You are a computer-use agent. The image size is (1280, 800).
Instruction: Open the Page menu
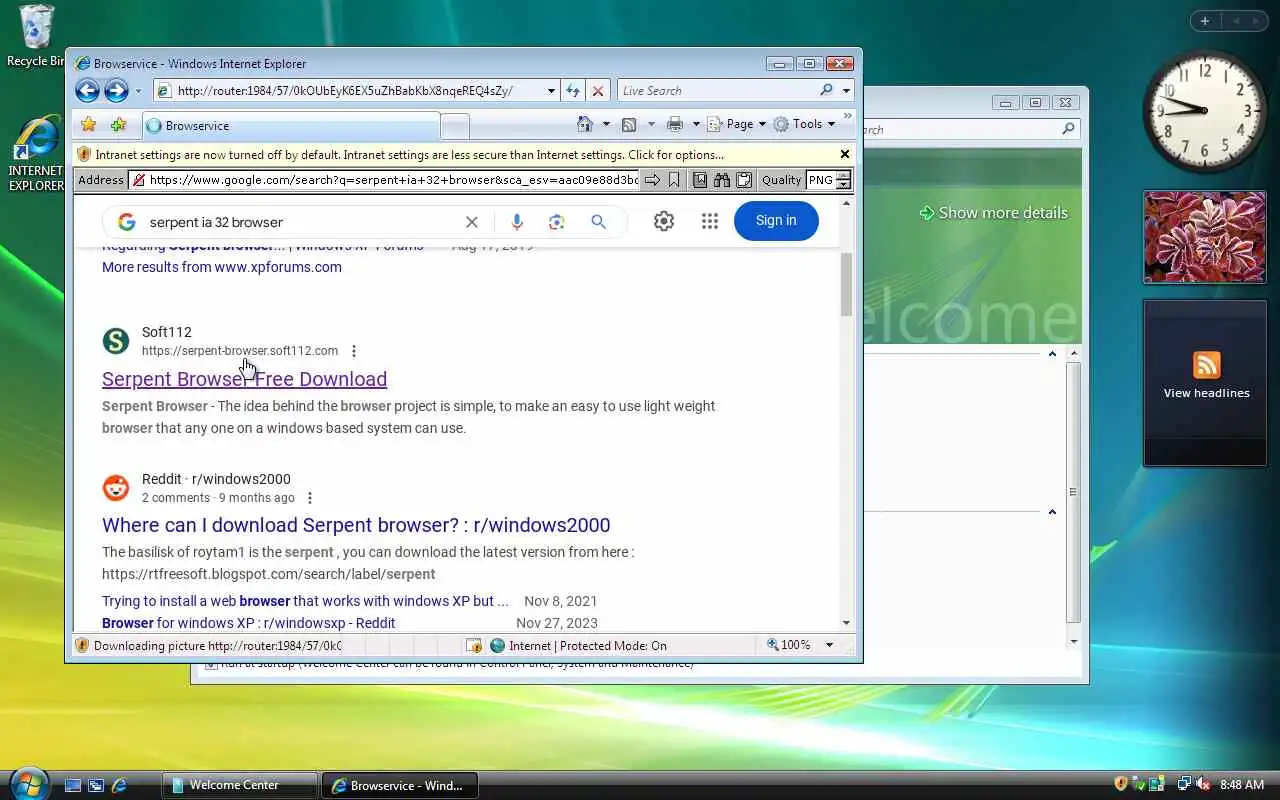click(736, 124)
